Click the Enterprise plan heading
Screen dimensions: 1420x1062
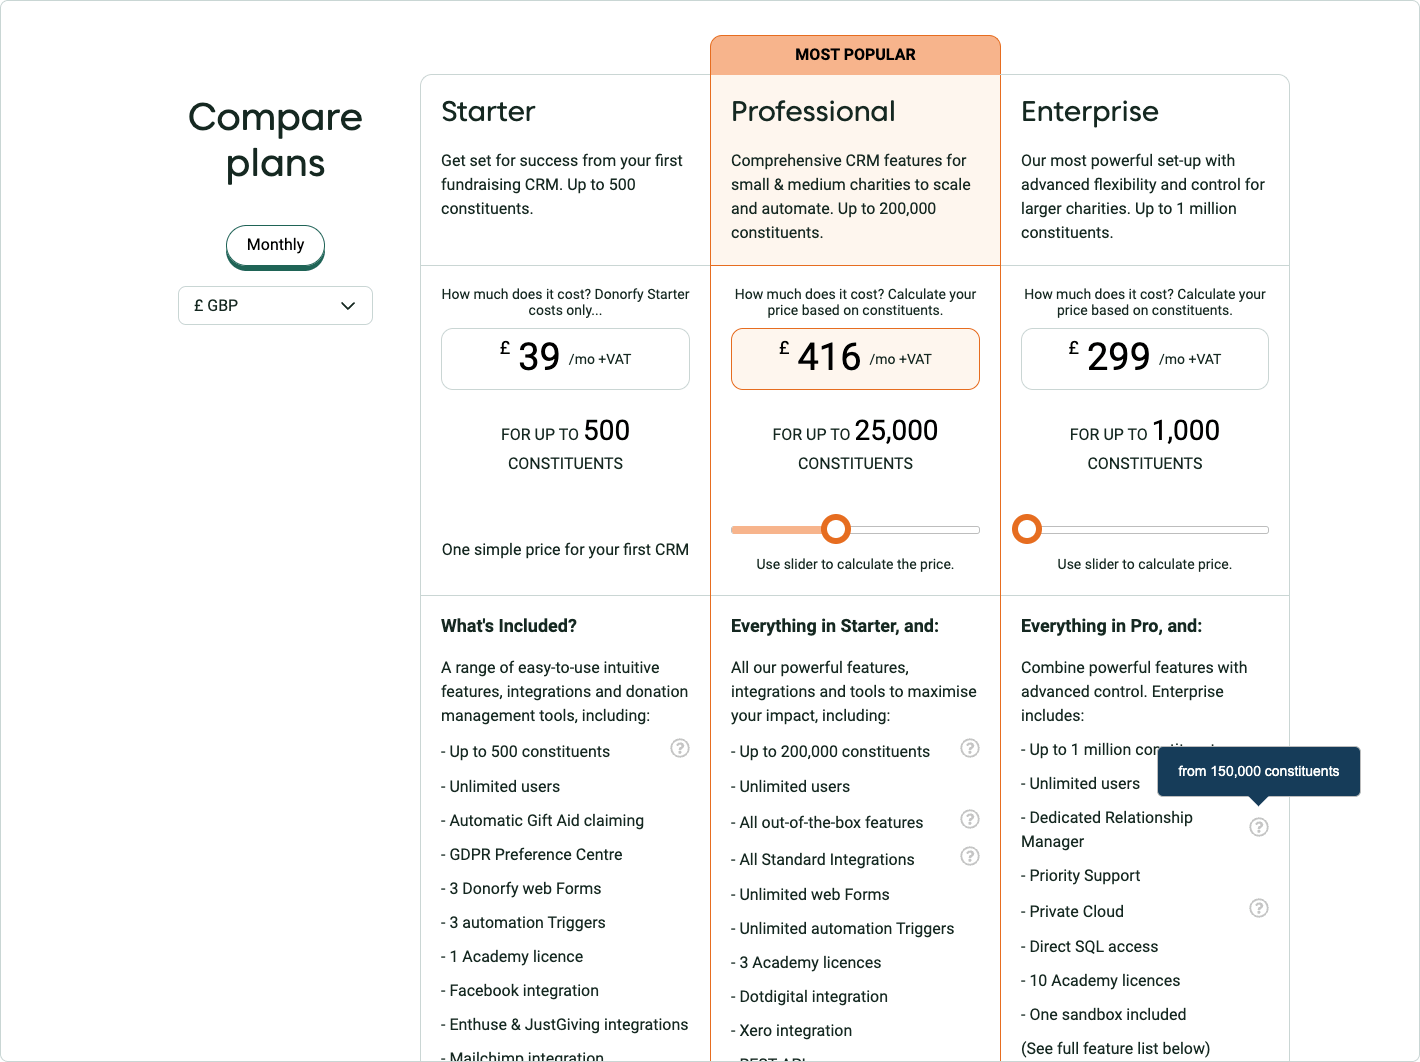[1089, 112]
